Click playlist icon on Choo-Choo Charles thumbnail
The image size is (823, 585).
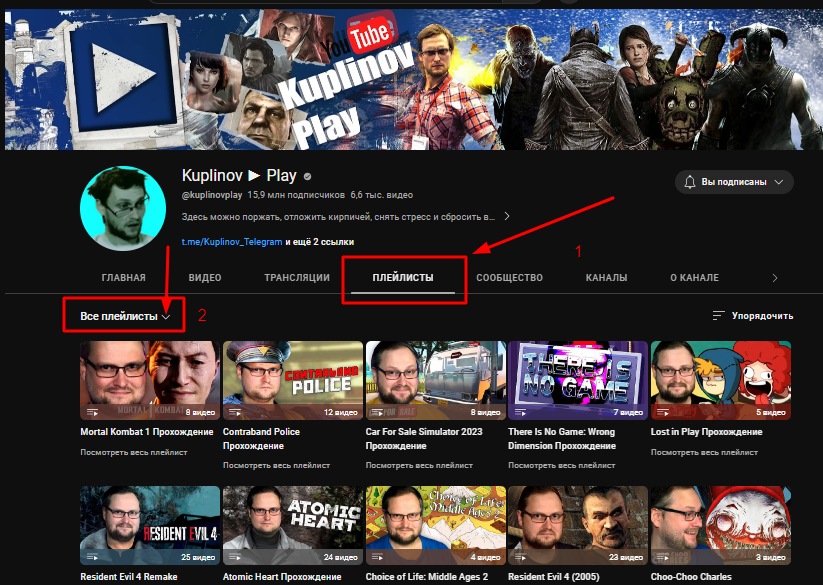pos(663,557)
